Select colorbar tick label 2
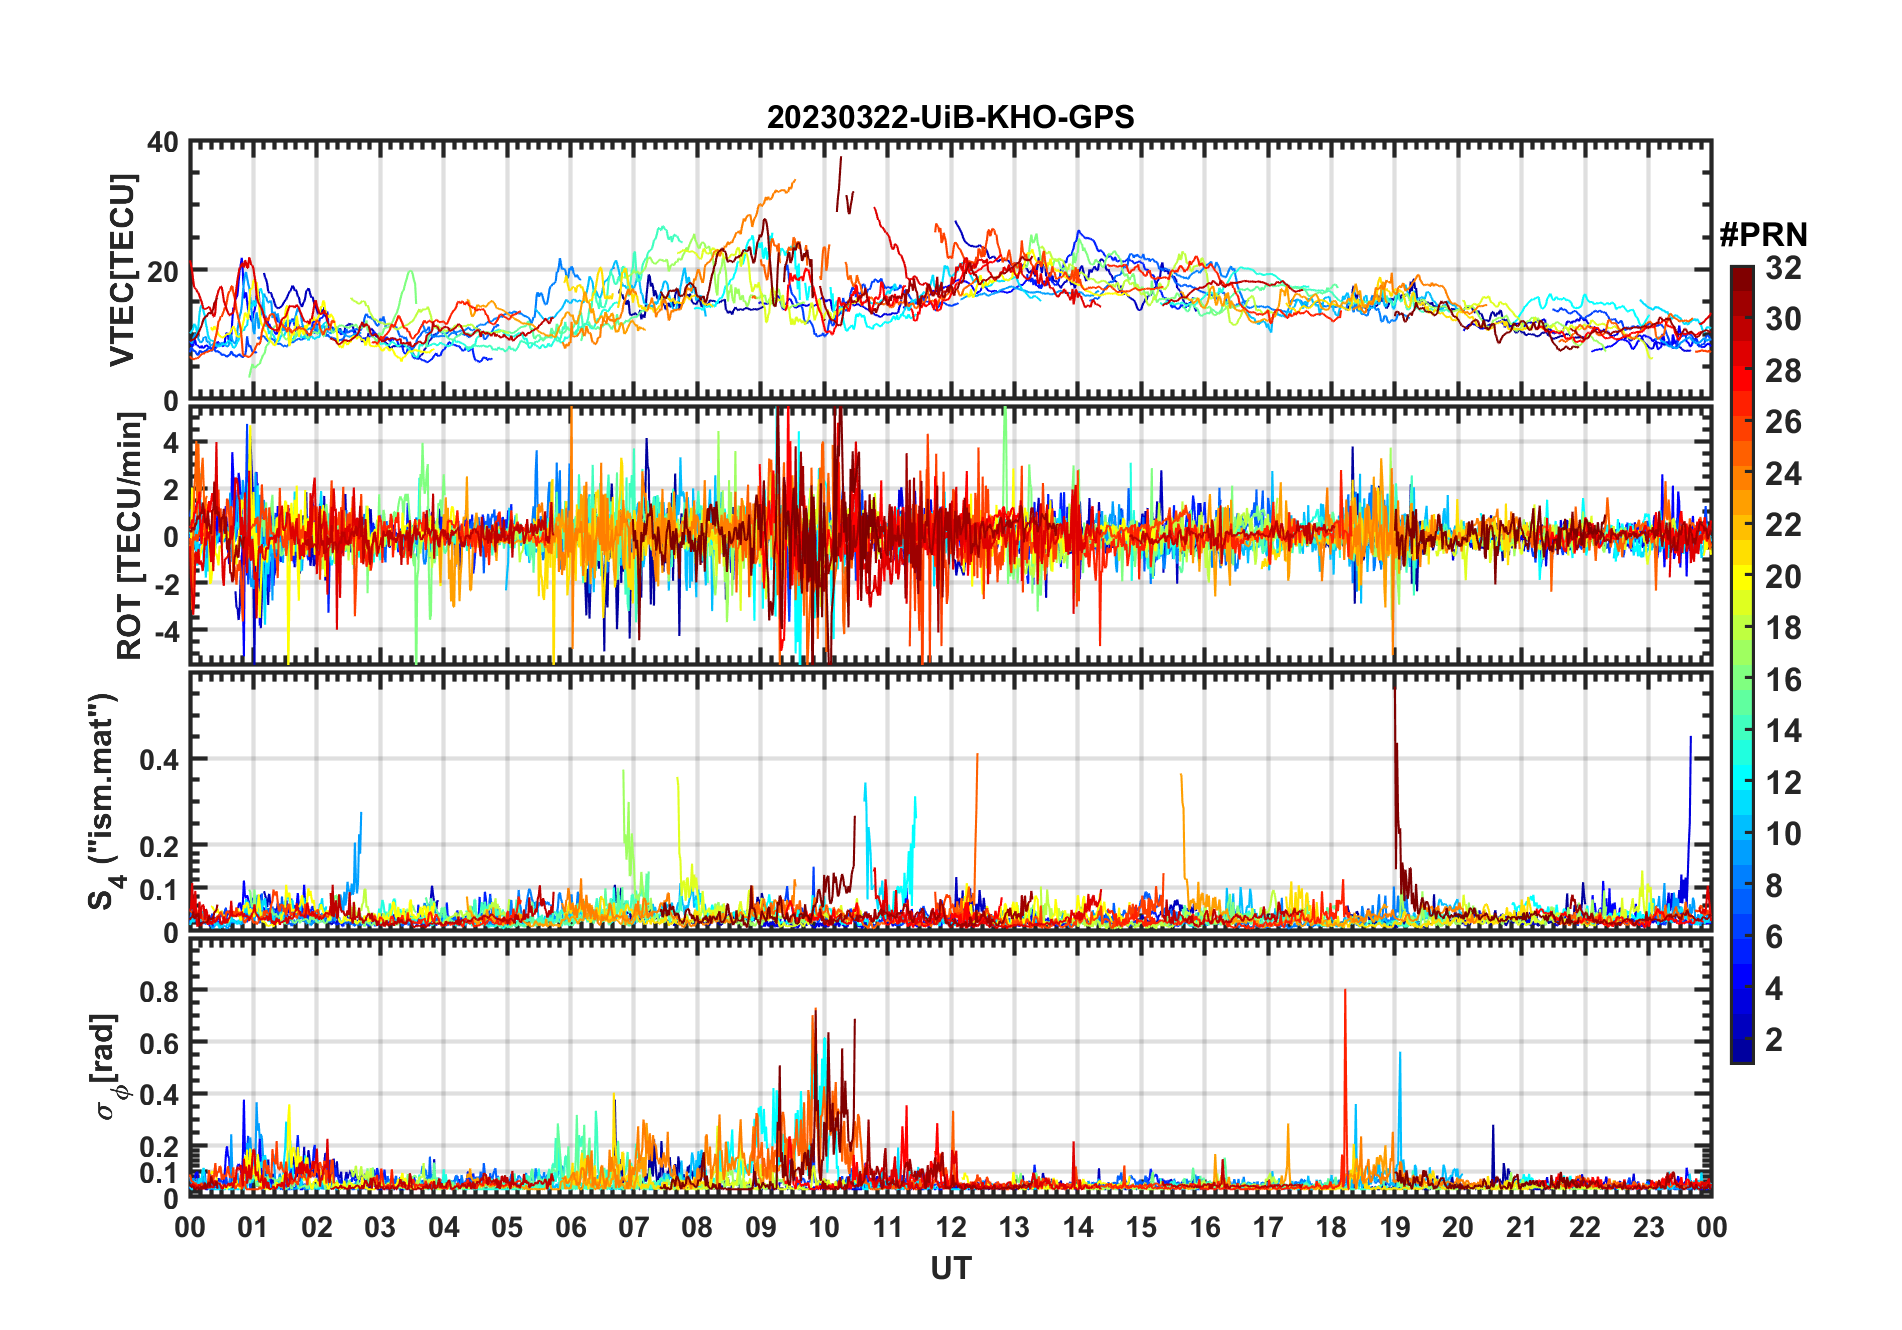This screenshot has height=1330, width=1902. [1774, 1040]
